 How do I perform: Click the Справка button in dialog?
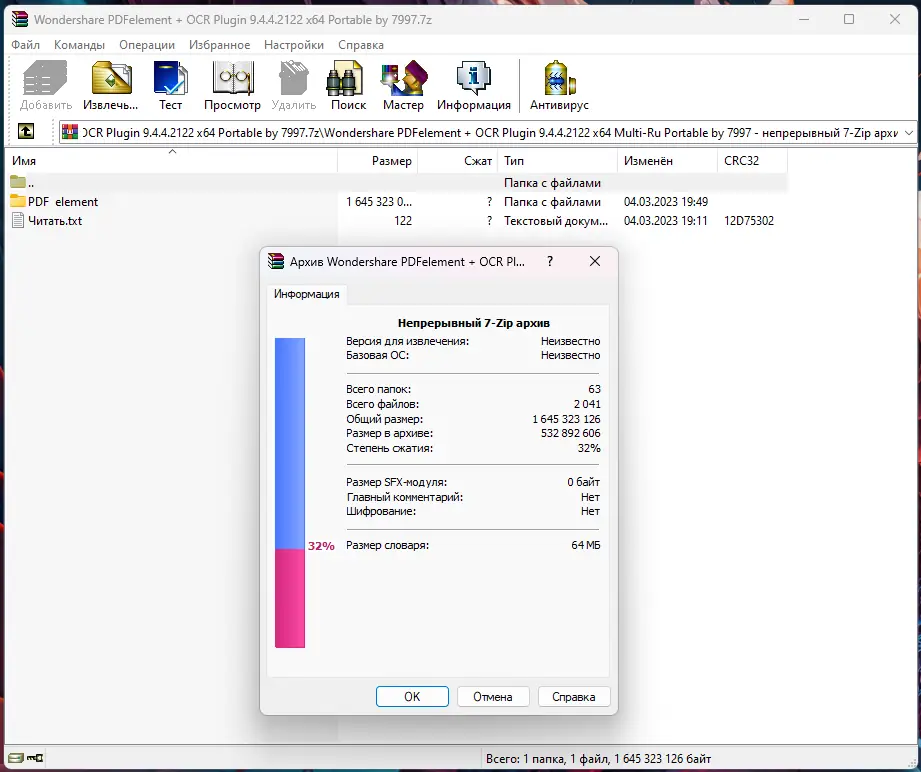573,696
